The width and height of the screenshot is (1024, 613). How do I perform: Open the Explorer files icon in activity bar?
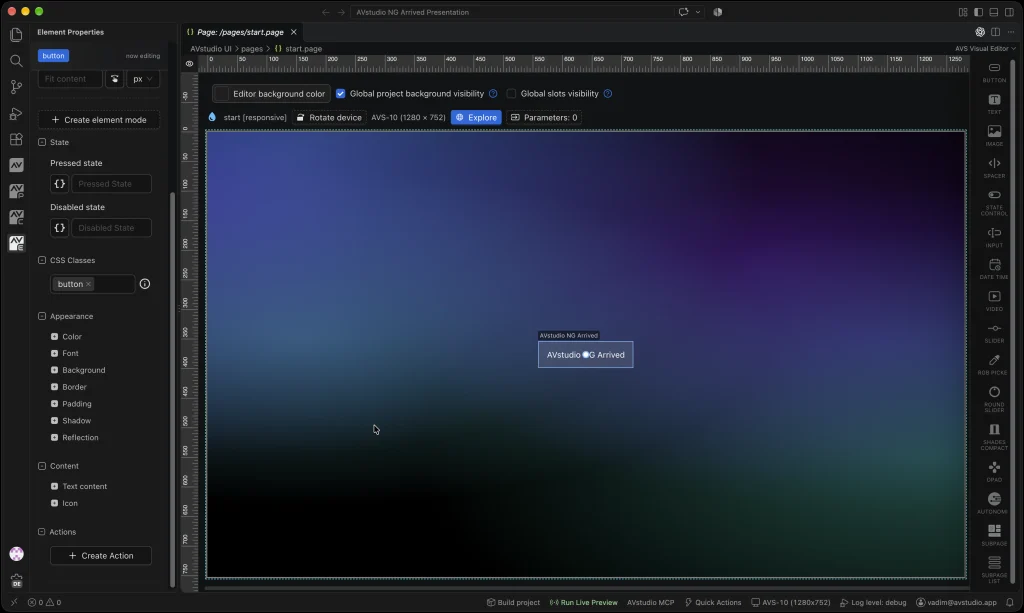[x=16, y=35]
